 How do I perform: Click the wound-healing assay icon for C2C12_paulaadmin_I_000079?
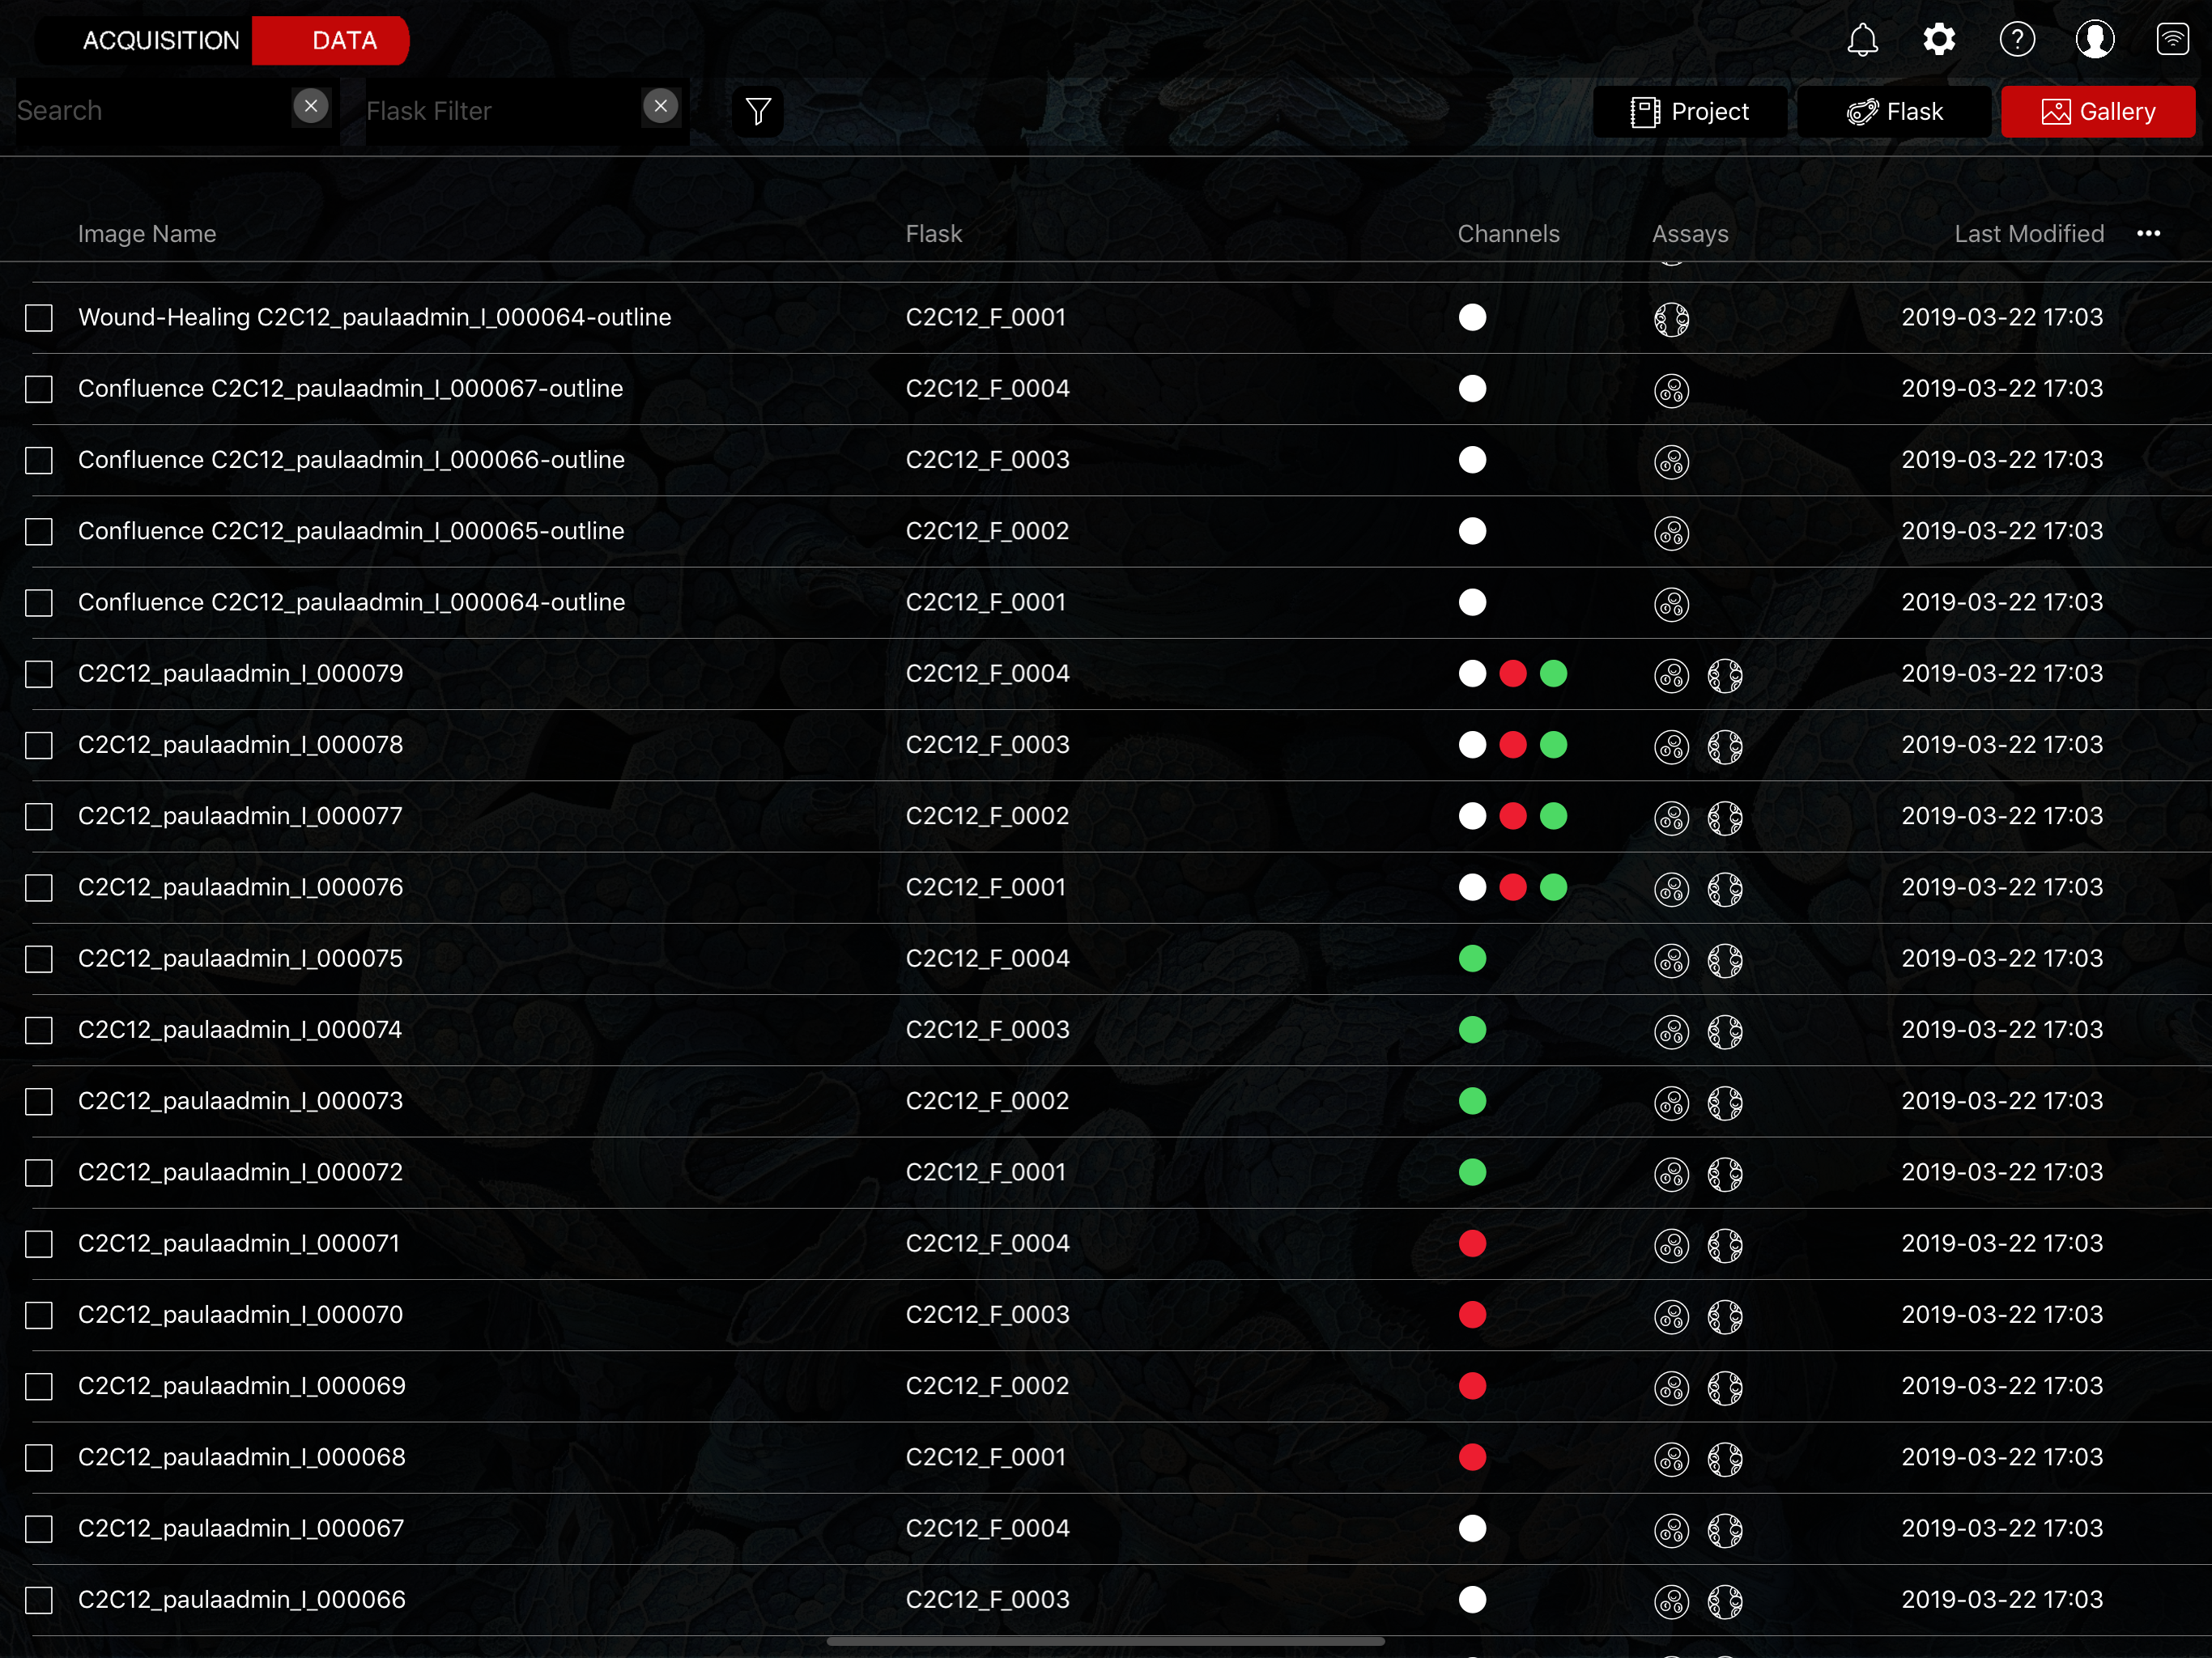click(1725, 675)
